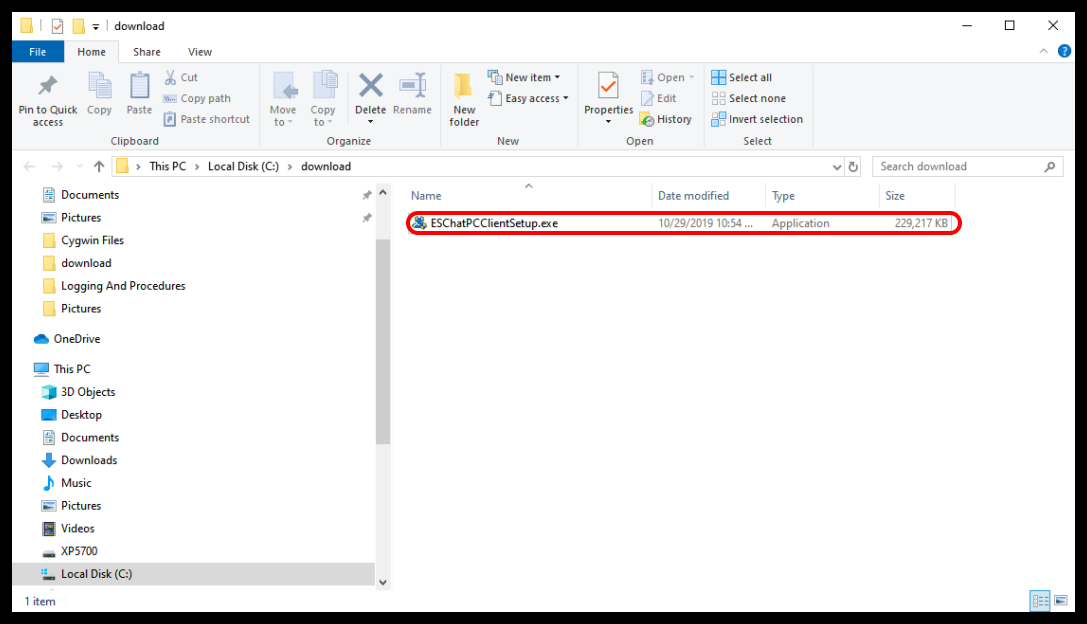Switch to the Home ribbon tab
Viewport: 1087px width, 624px height.
click(92, 52)
